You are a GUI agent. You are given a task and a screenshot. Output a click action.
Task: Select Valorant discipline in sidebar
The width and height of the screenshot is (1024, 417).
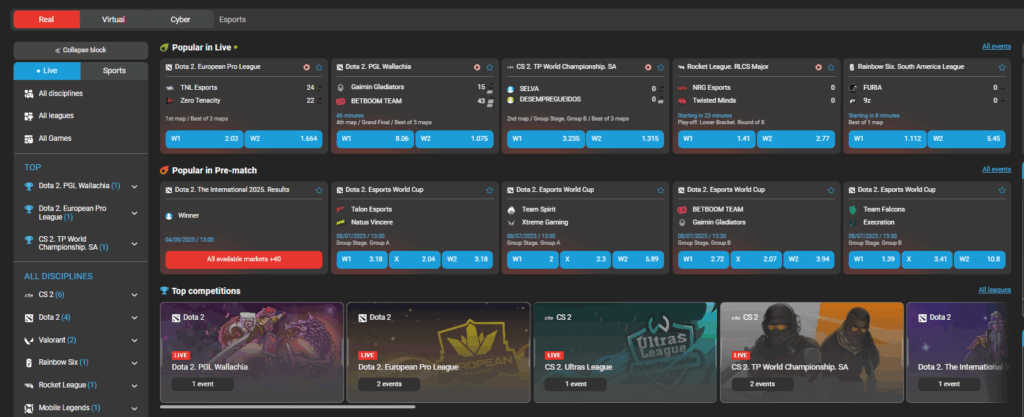pos(81,340)
